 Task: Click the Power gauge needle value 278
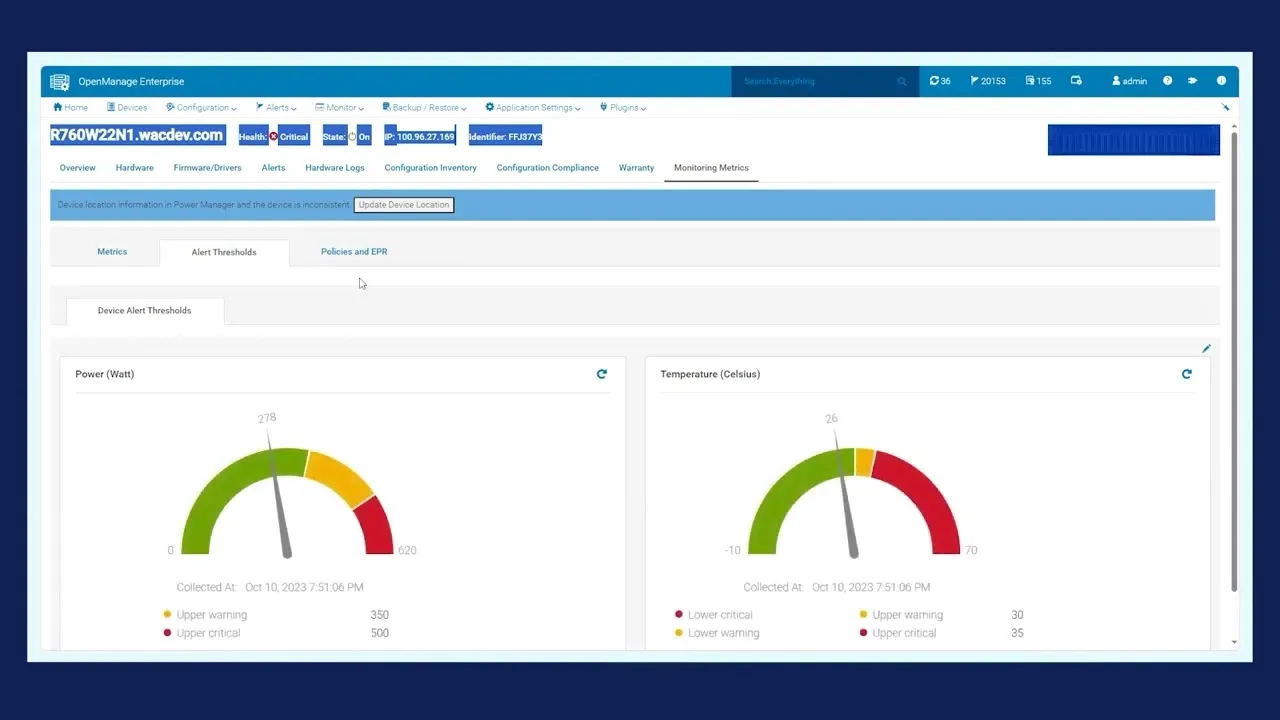[x=267, y=418]
